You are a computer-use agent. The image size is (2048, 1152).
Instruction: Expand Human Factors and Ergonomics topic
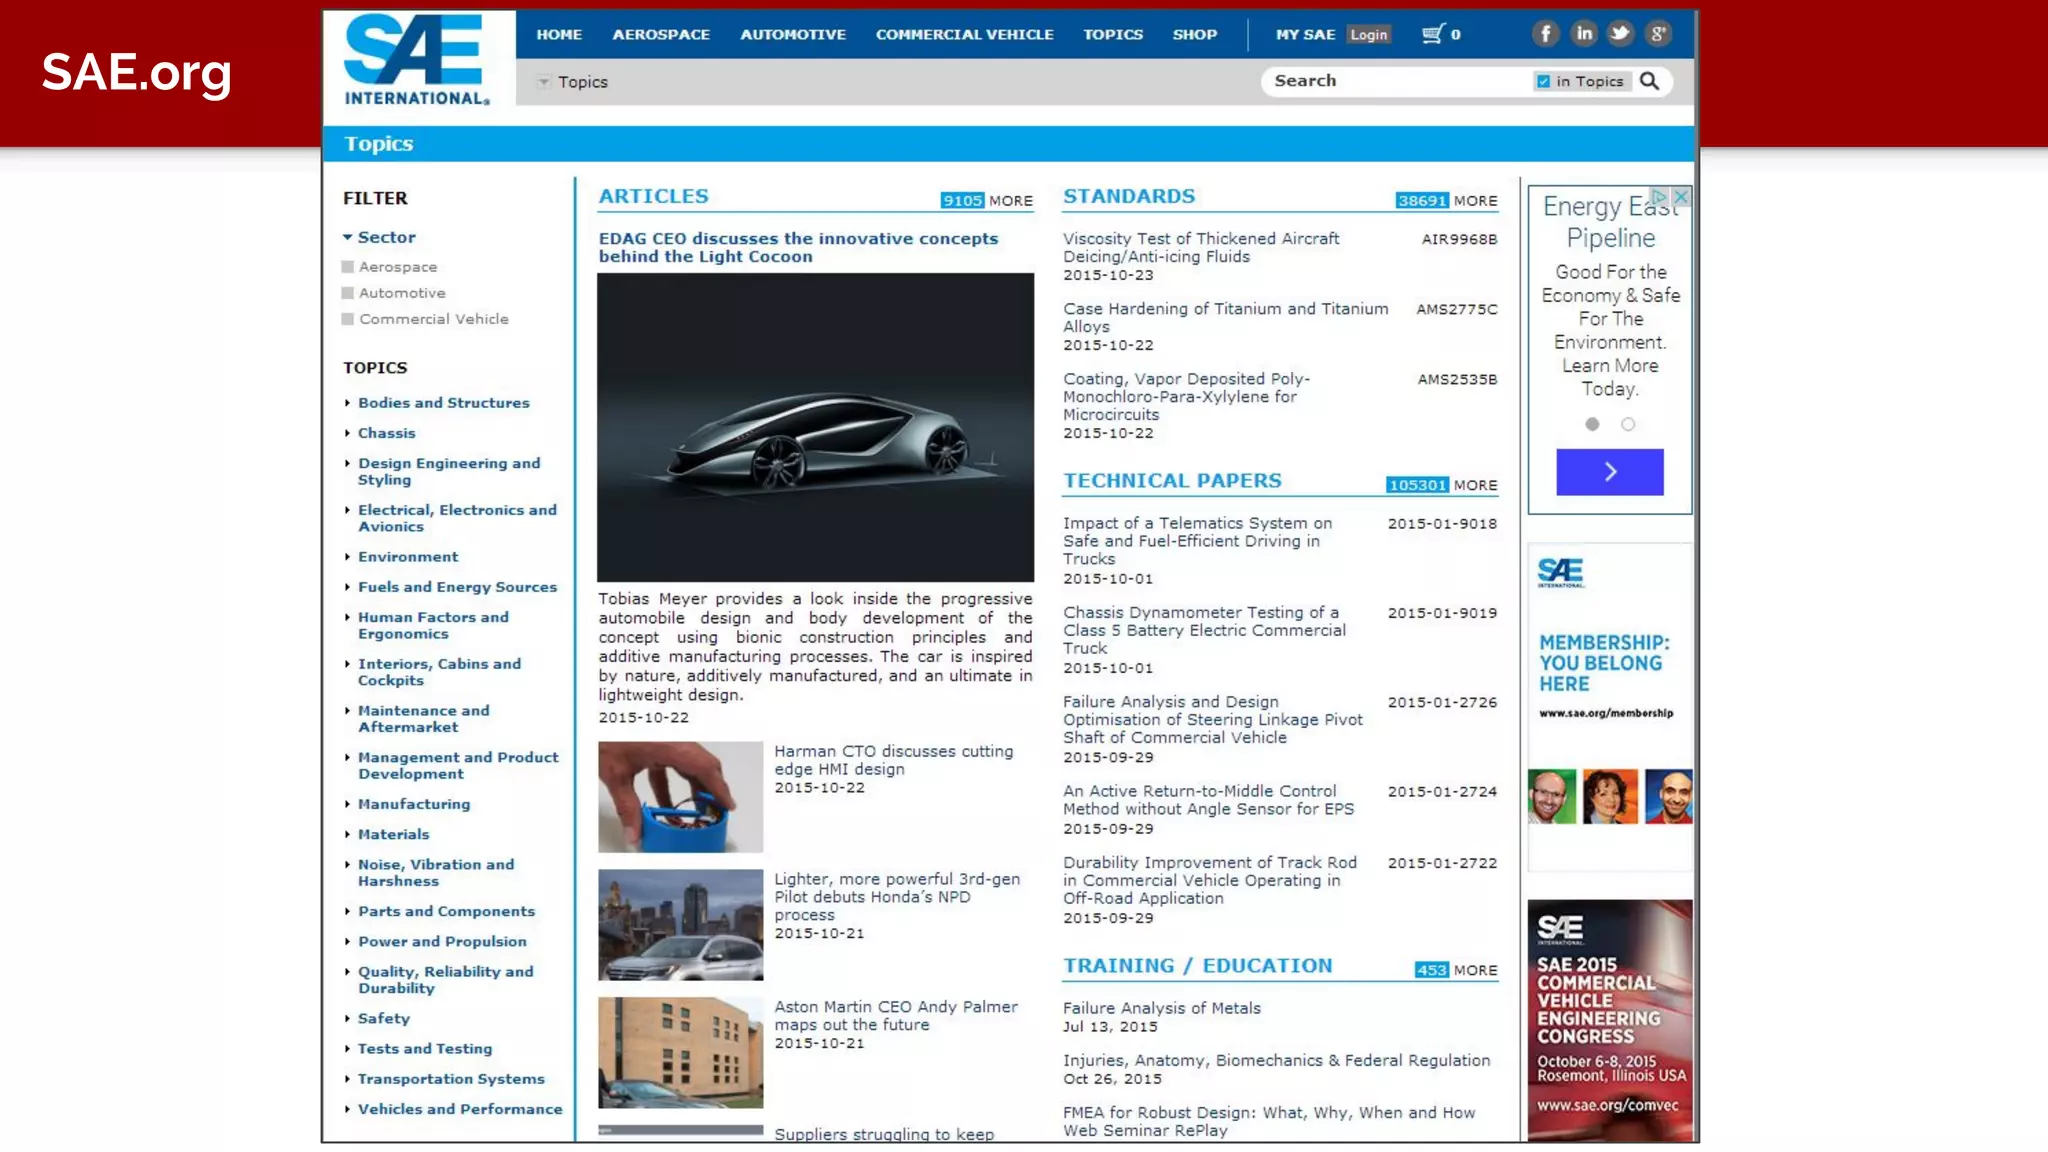point(347,617)
